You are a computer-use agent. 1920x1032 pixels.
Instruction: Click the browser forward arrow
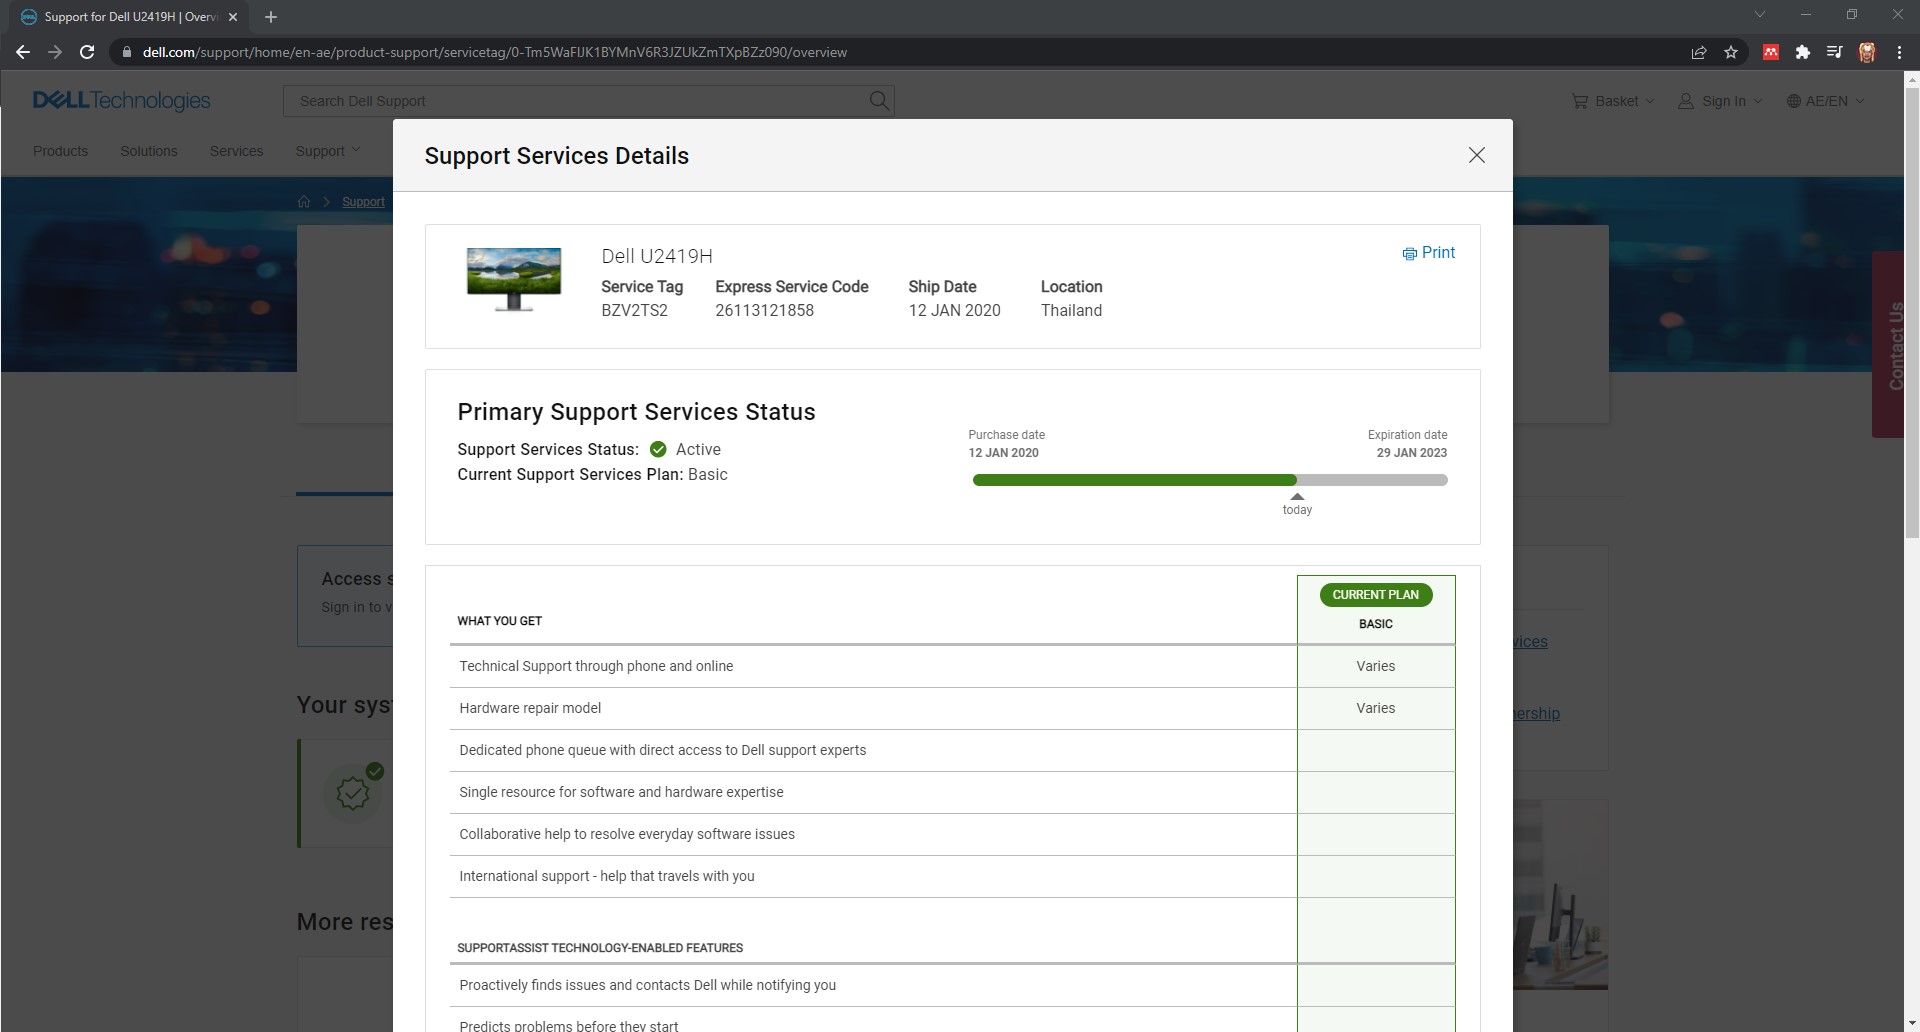click(x=55, y=52)
